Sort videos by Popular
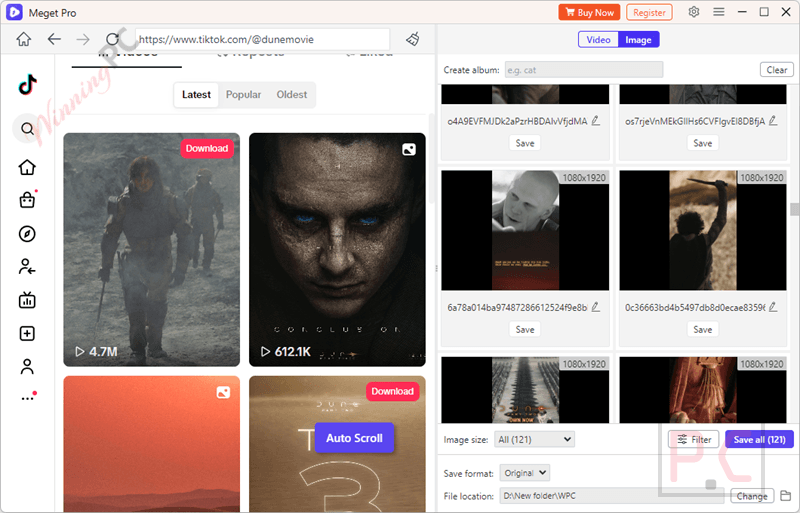The width and height of the screenshot is (800, 513). tap(243, 94)
